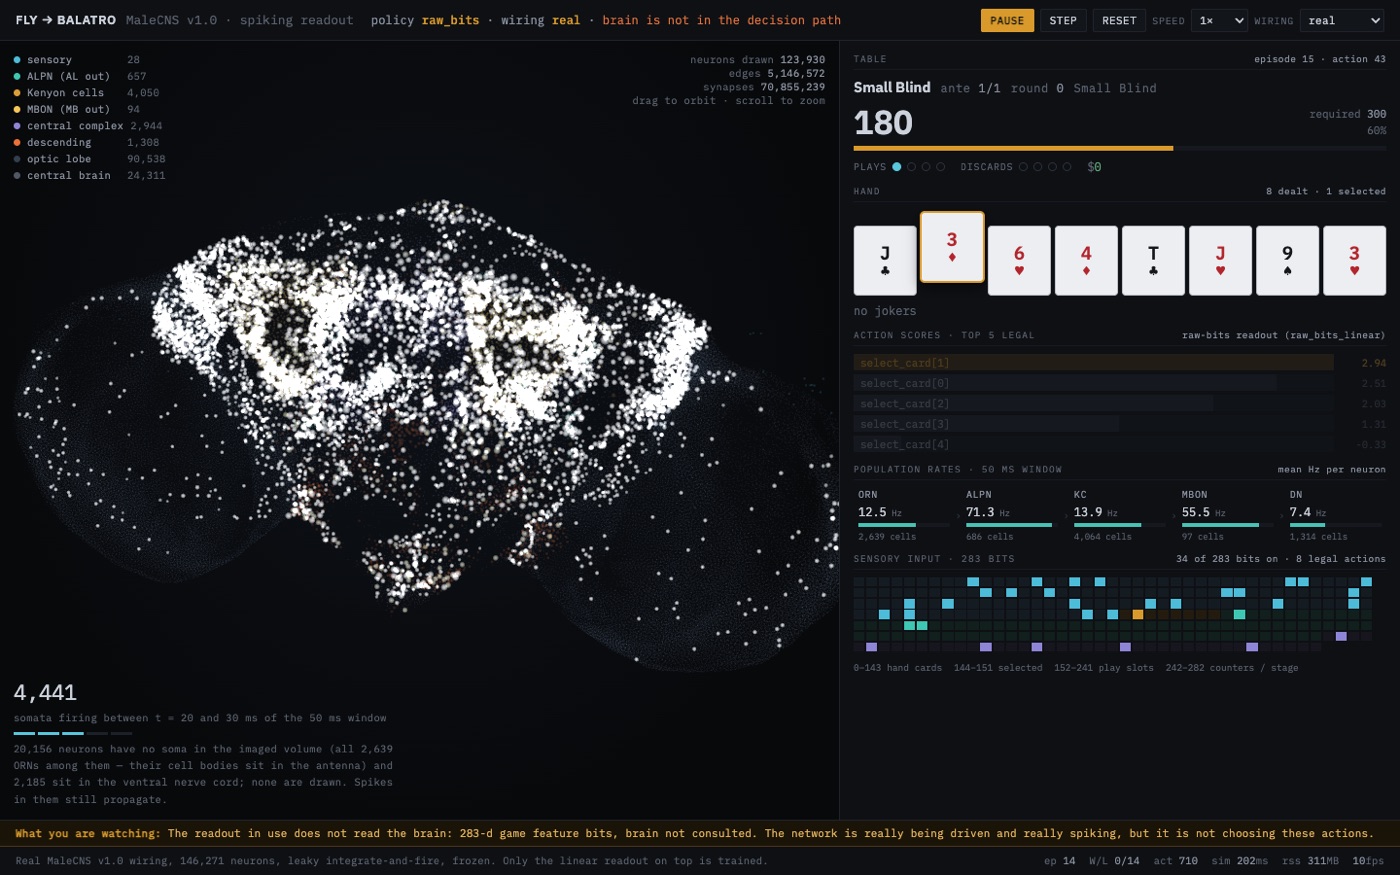
Task: Deselect the raised 3 of diamonds card
Action: point(952,247)
